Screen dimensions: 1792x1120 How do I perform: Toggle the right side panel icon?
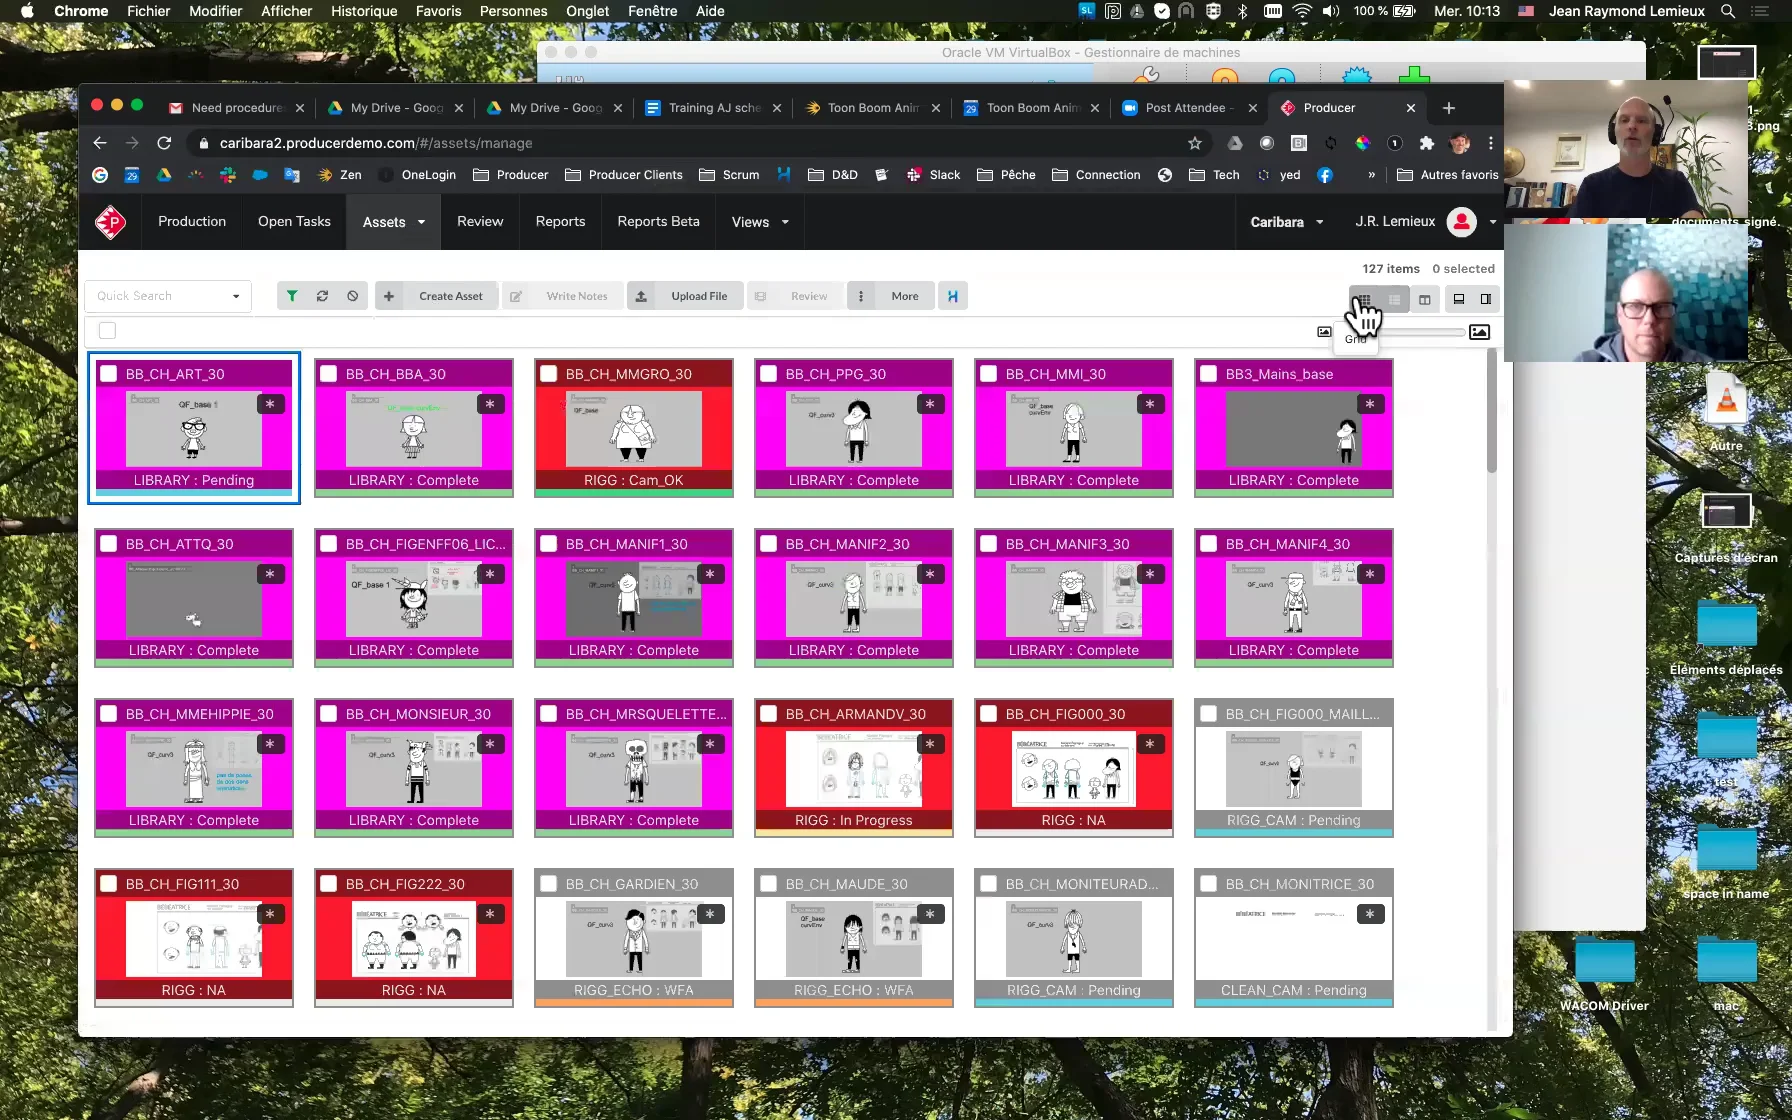pos(1486,299)
